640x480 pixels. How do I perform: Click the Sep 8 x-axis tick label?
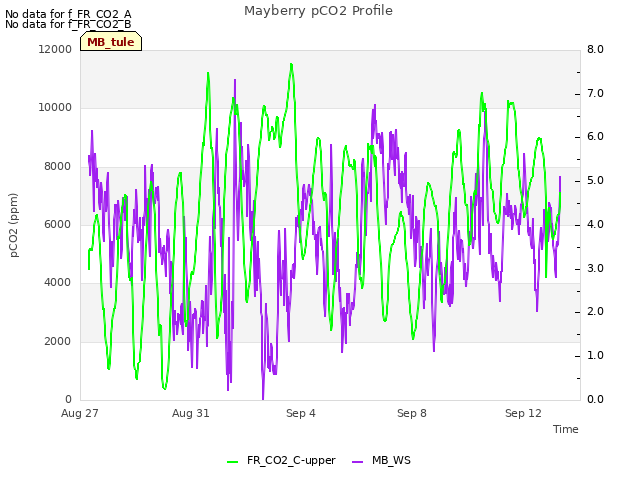tap(412, 413)
